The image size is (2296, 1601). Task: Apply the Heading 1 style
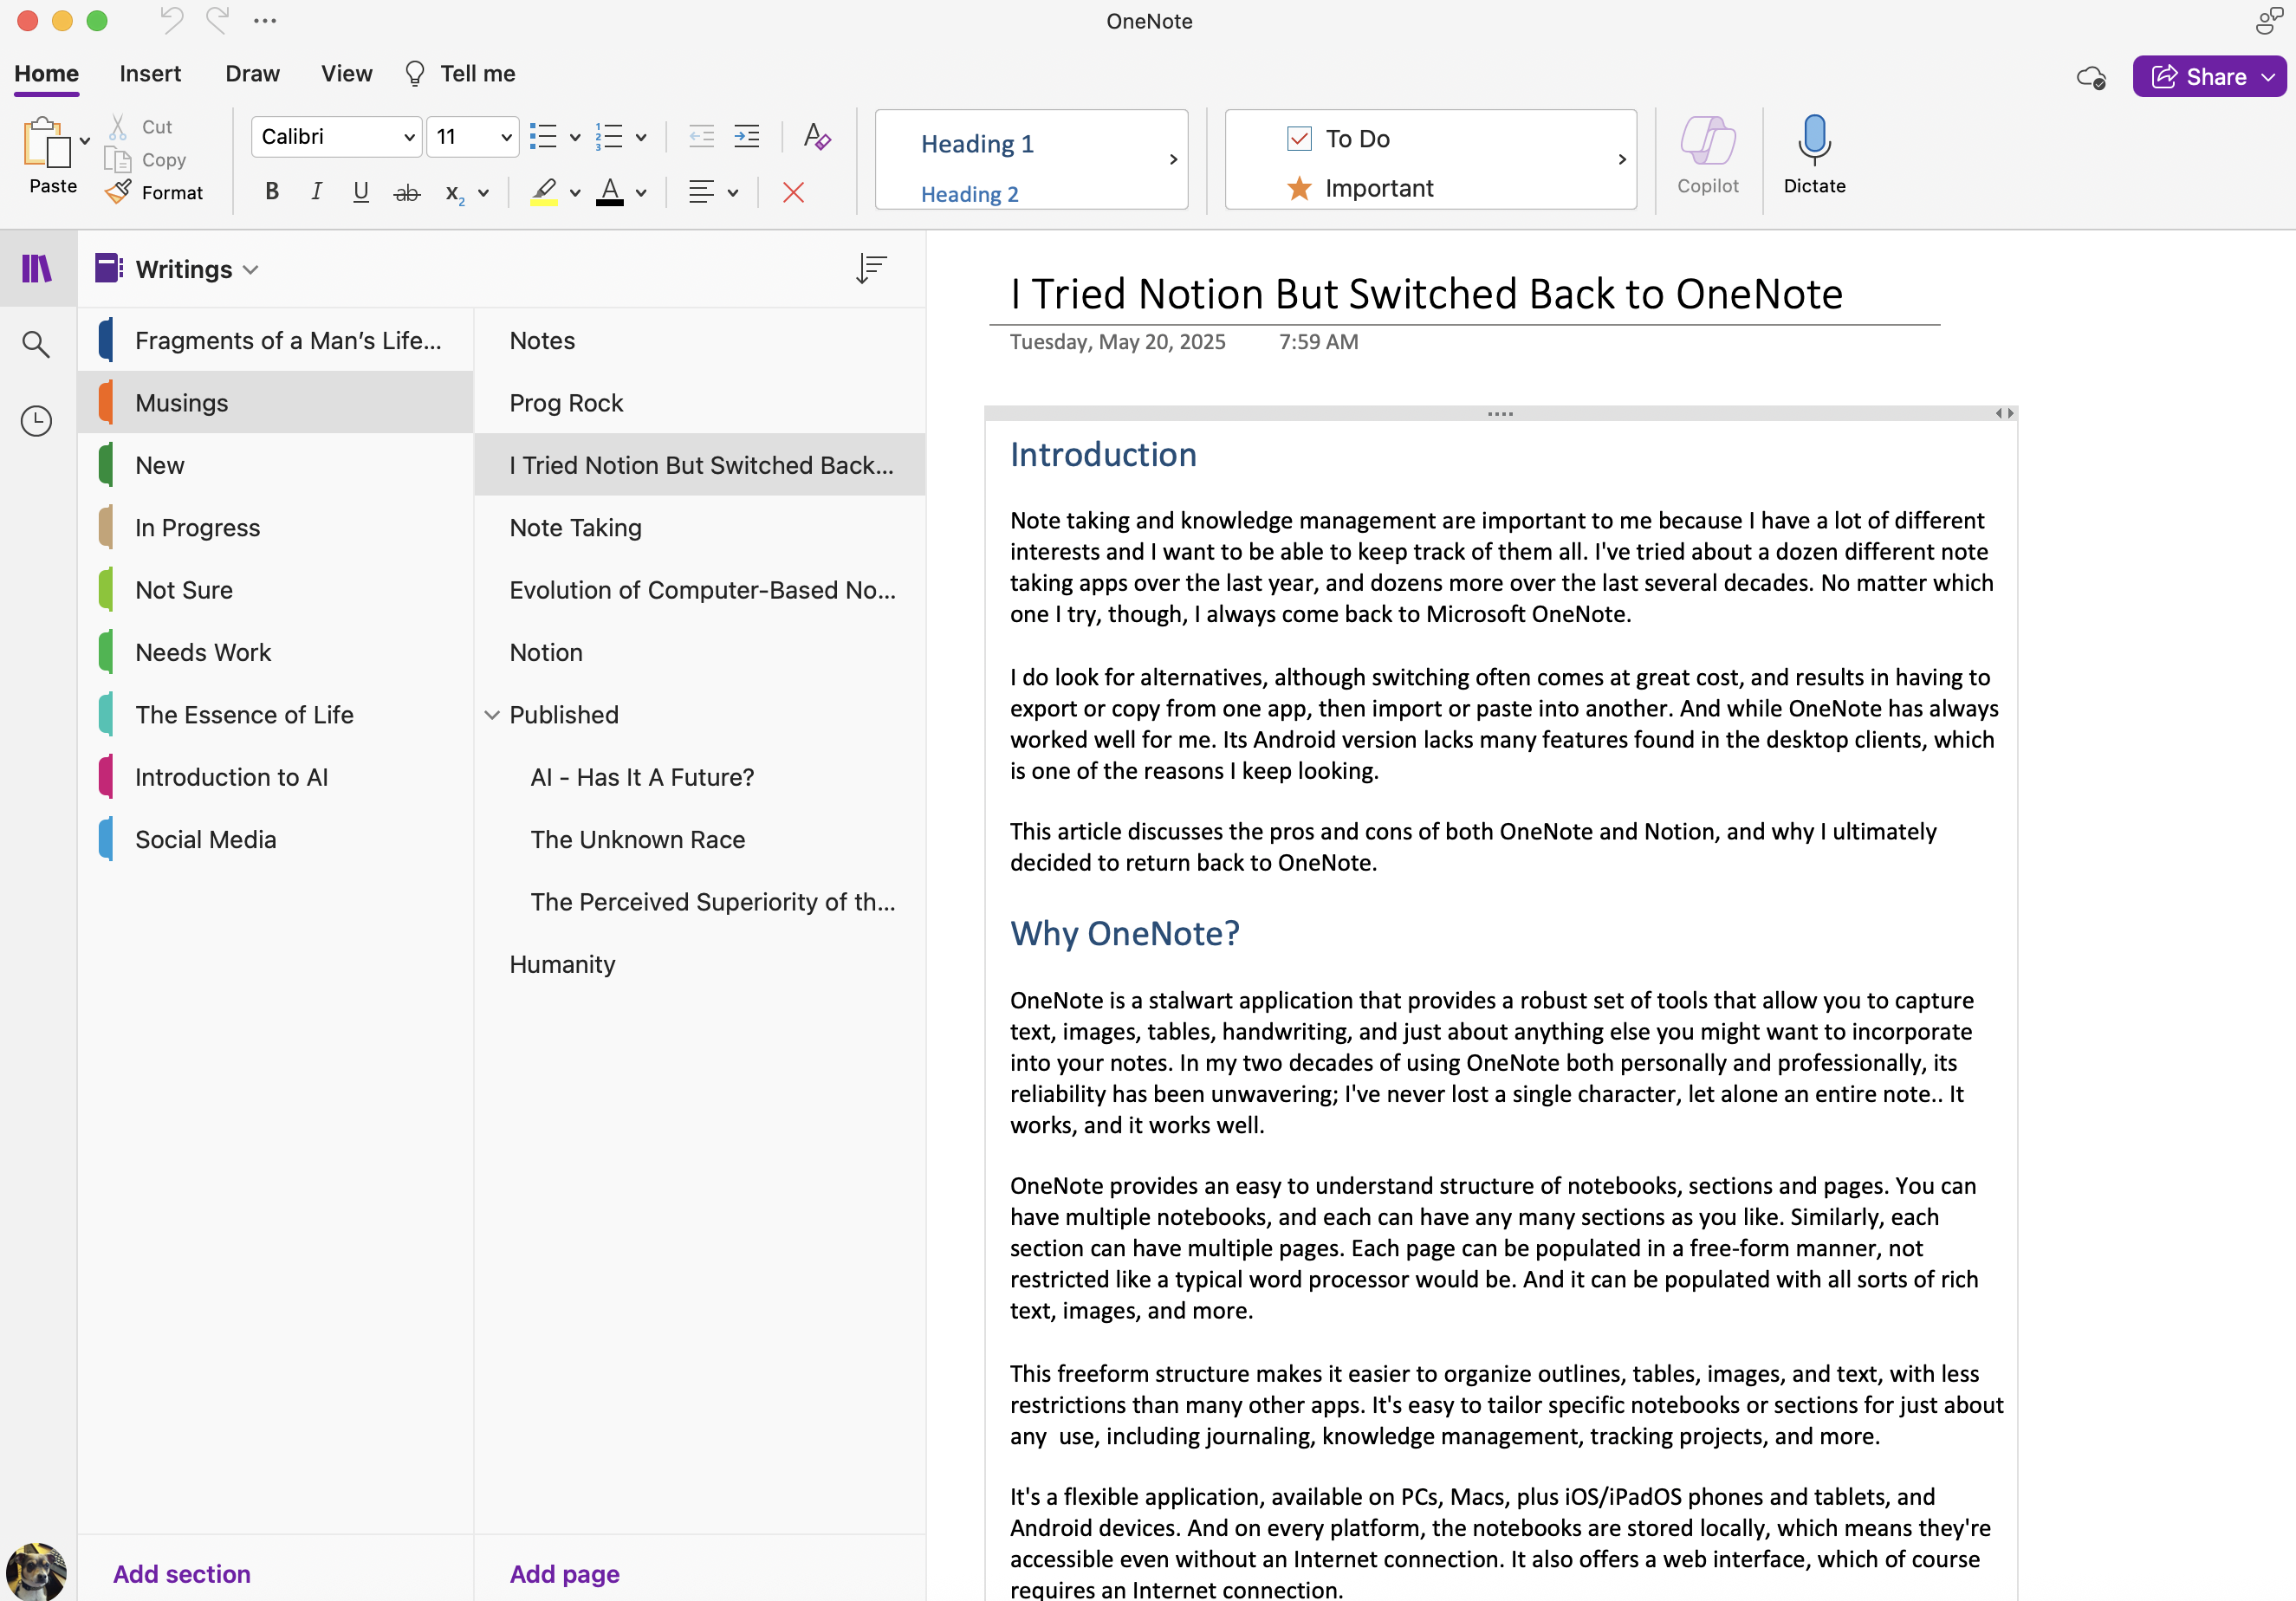click(977, 144)
